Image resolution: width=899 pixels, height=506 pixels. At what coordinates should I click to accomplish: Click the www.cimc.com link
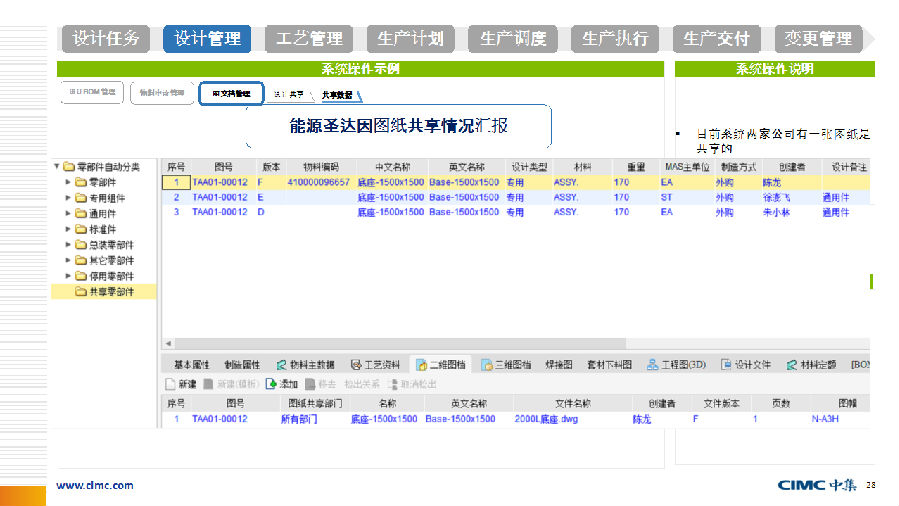coord(94,486)
